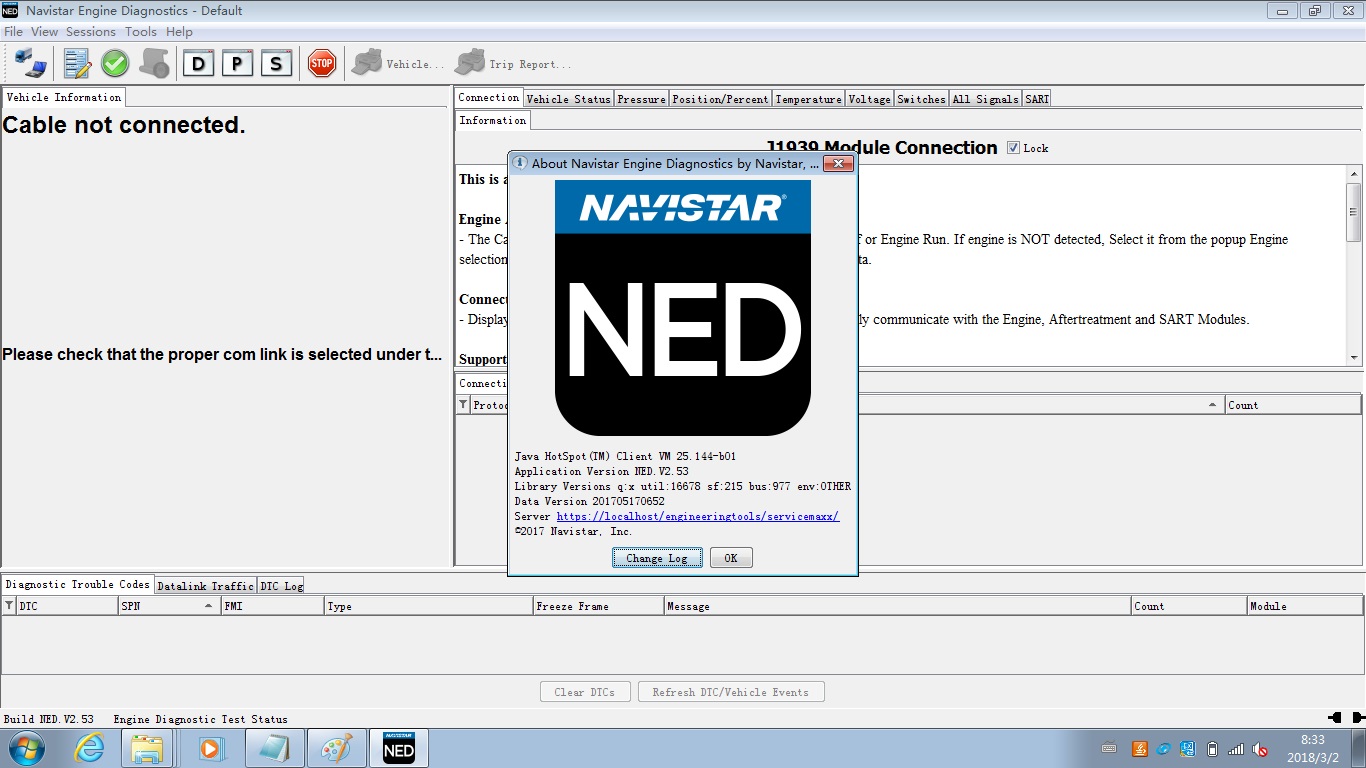Click the red STOP sign icon
Image resolution: width=1366 pixels, height=768 pixels.
click(x=321, y=64)
